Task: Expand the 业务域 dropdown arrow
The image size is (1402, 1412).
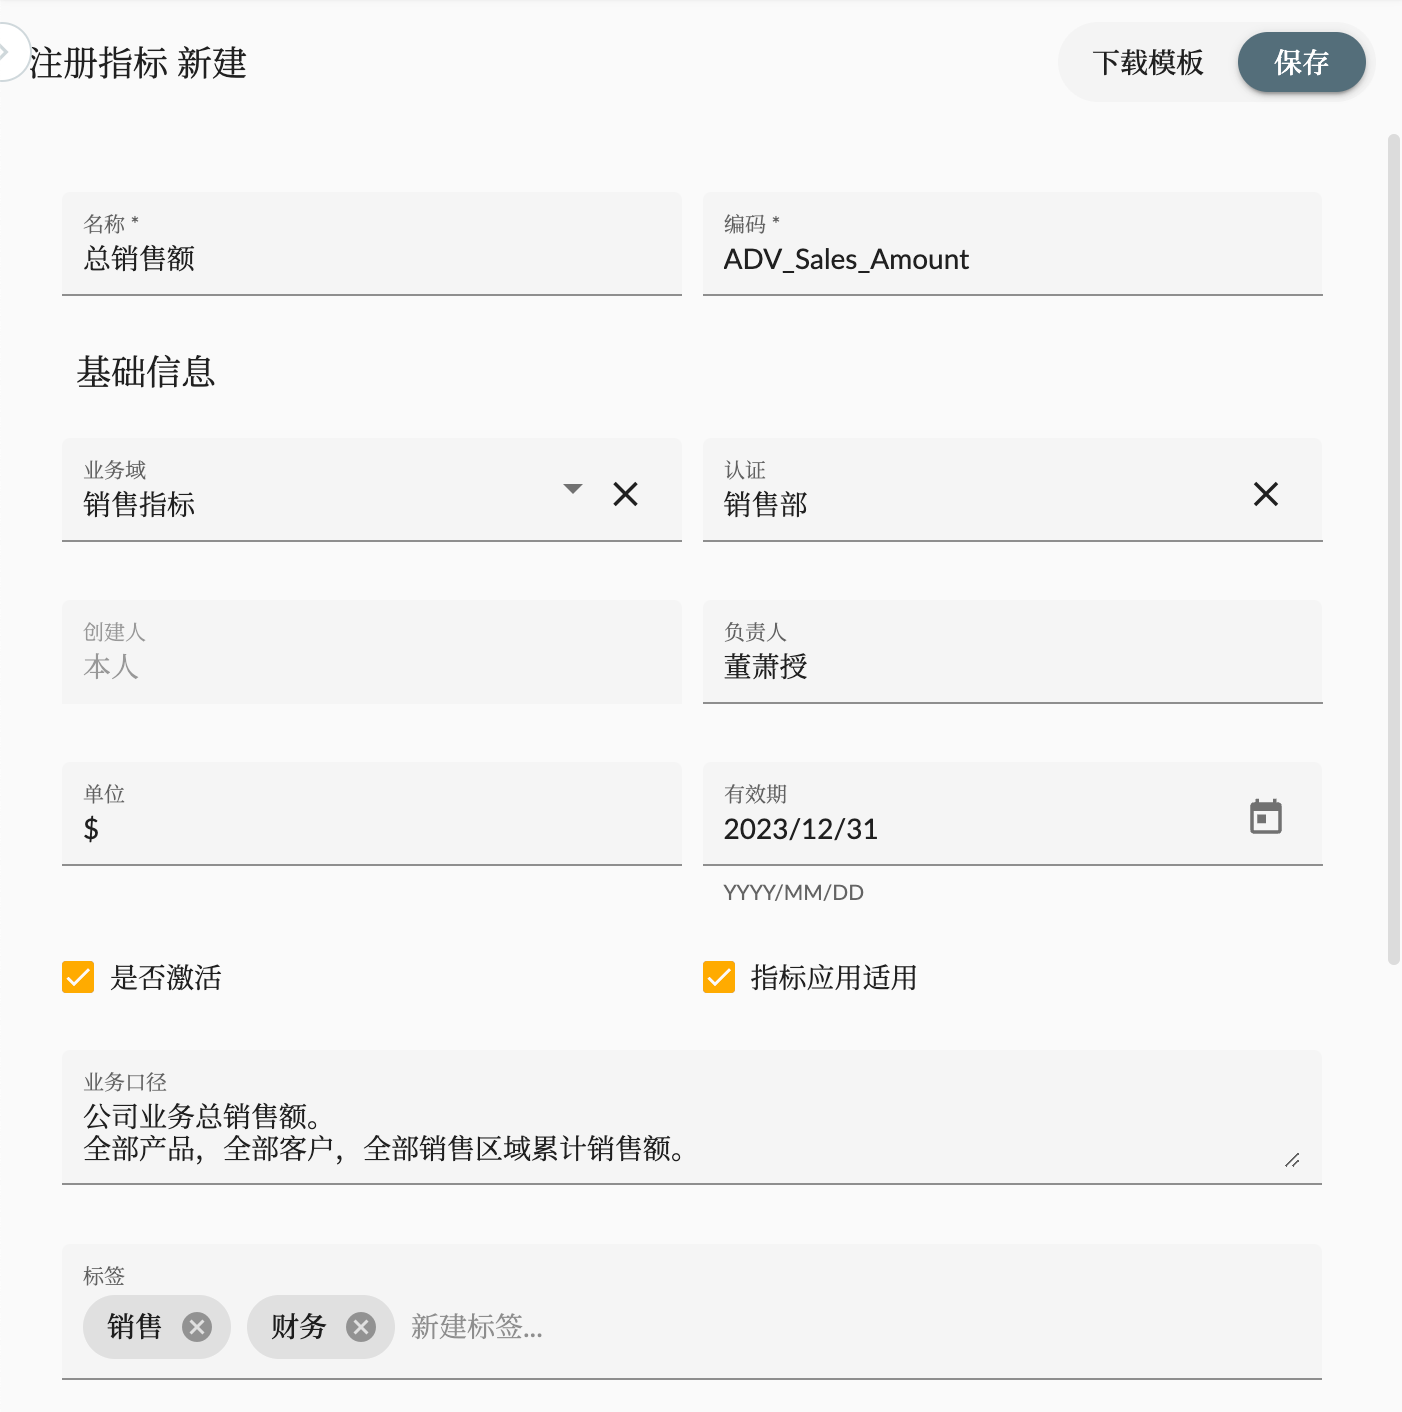Action: tap(572, 489)
